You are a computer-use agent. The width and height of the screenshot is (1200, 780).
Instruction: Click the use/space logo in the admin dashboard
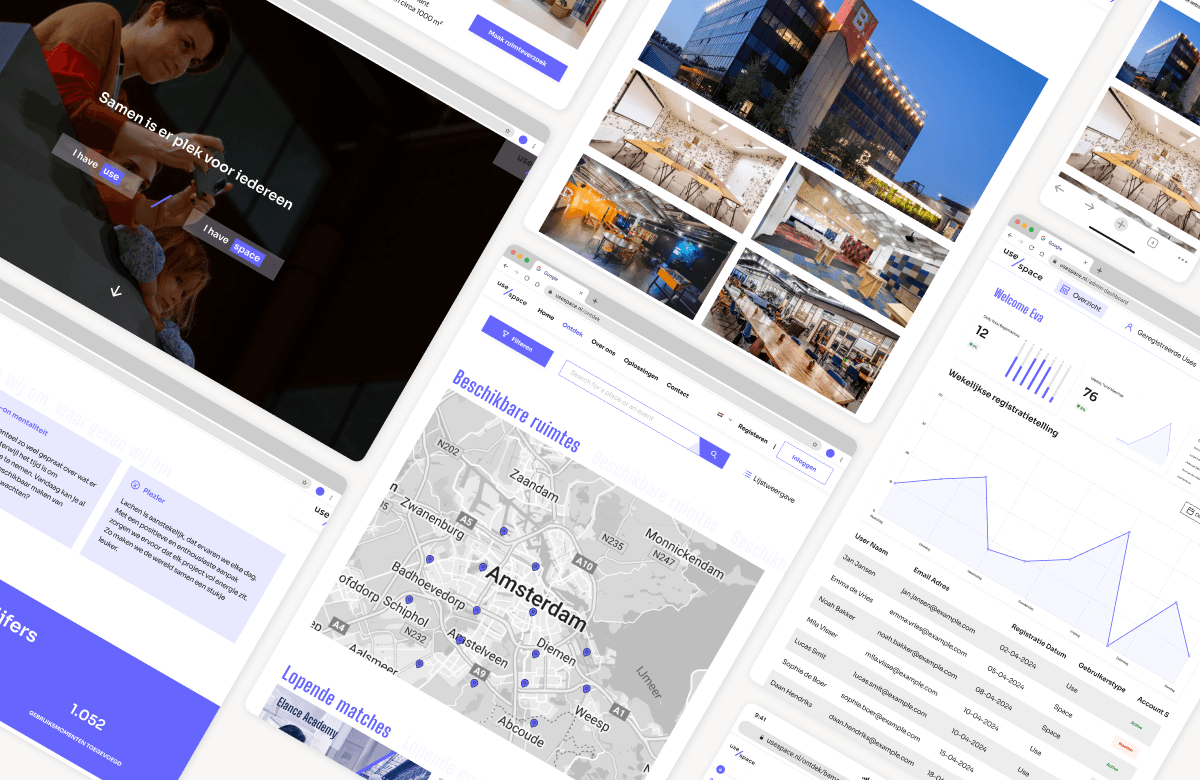pos(1023,266)
